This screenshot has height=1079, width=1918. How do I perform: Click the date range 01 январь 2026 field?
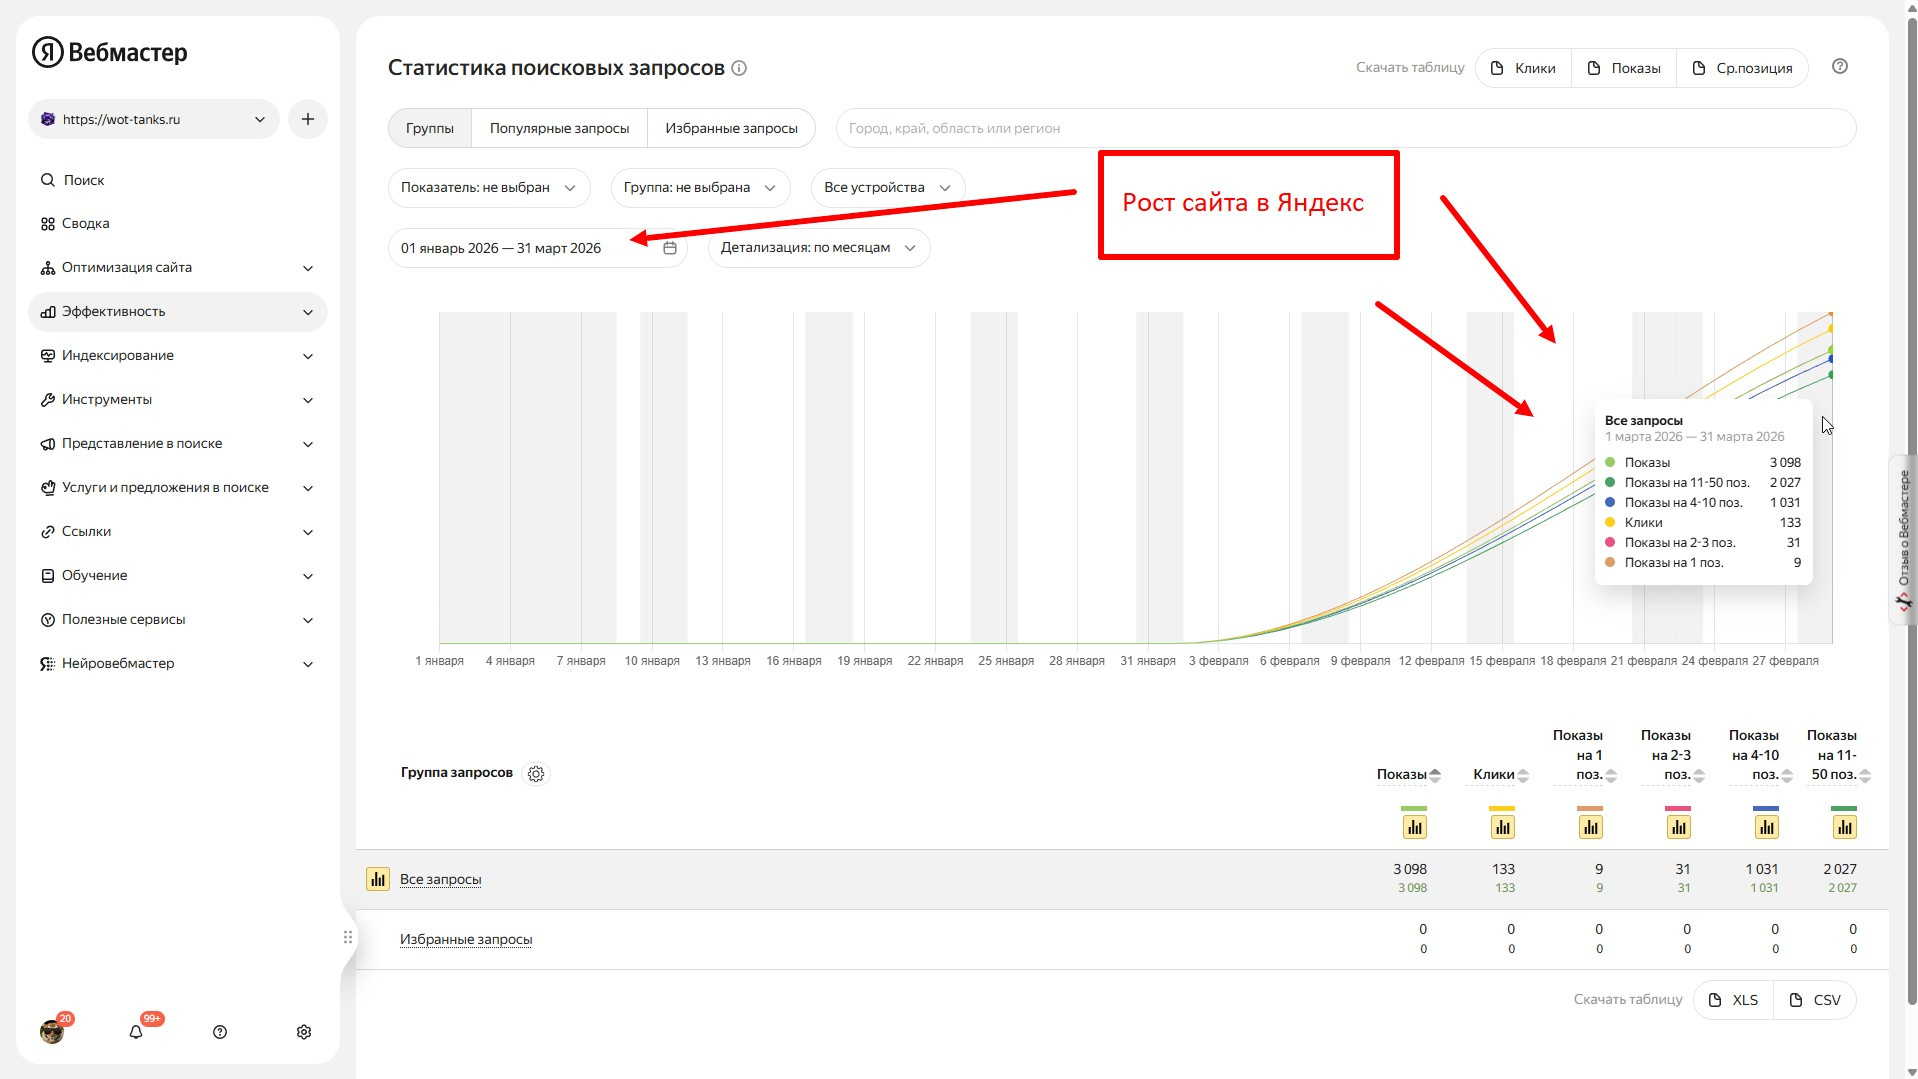[x=537, y=248]
